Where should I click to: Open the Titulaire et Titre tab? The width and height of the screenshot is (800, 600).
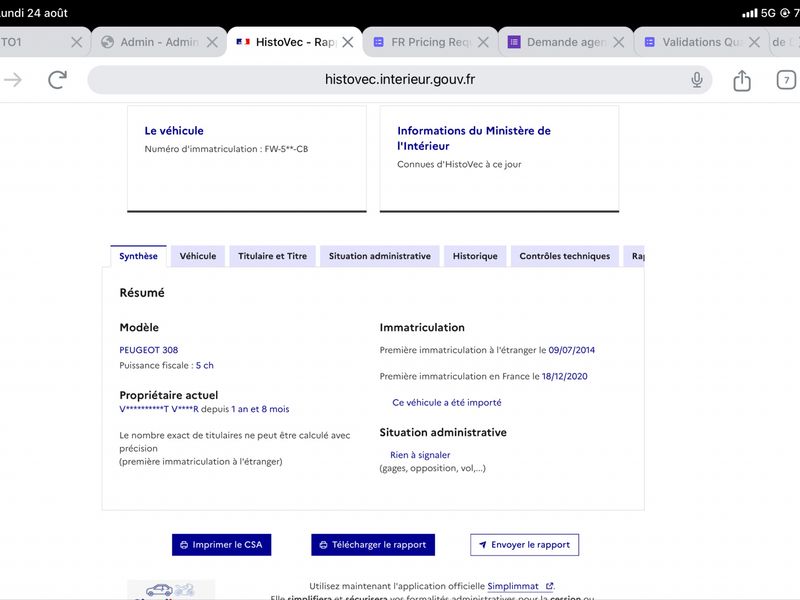[x=272, y=256]
